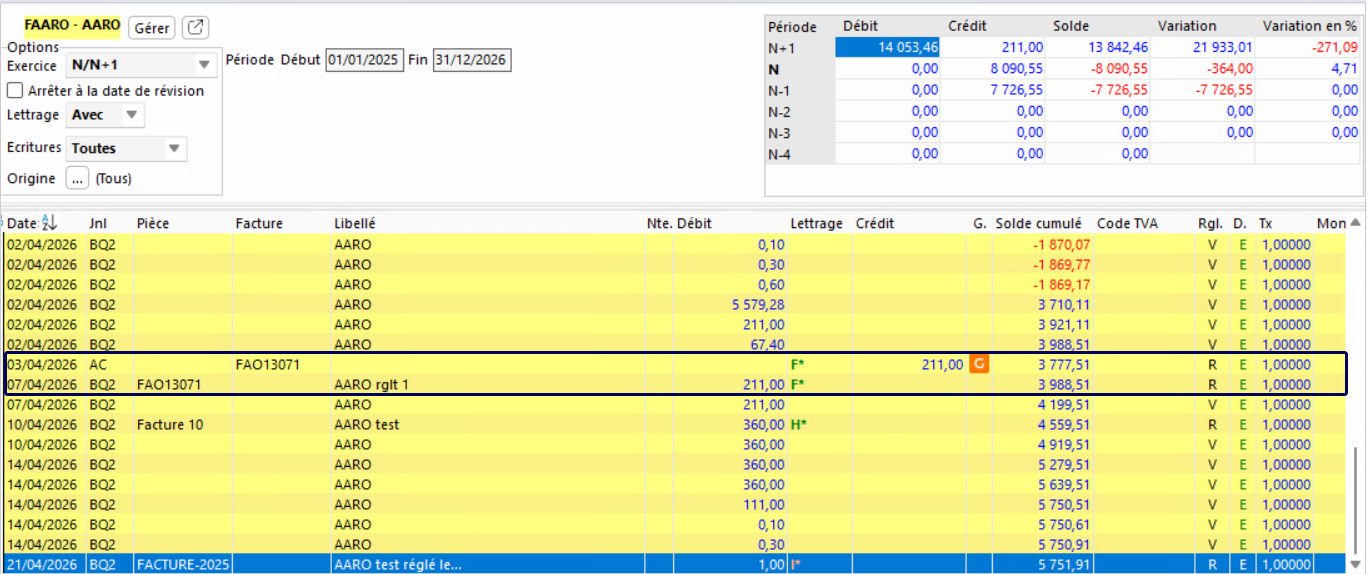Click the Lettrage column header
Image resolution: width=1367 pixels, height=574 pixels.
[x=816, y=223]
